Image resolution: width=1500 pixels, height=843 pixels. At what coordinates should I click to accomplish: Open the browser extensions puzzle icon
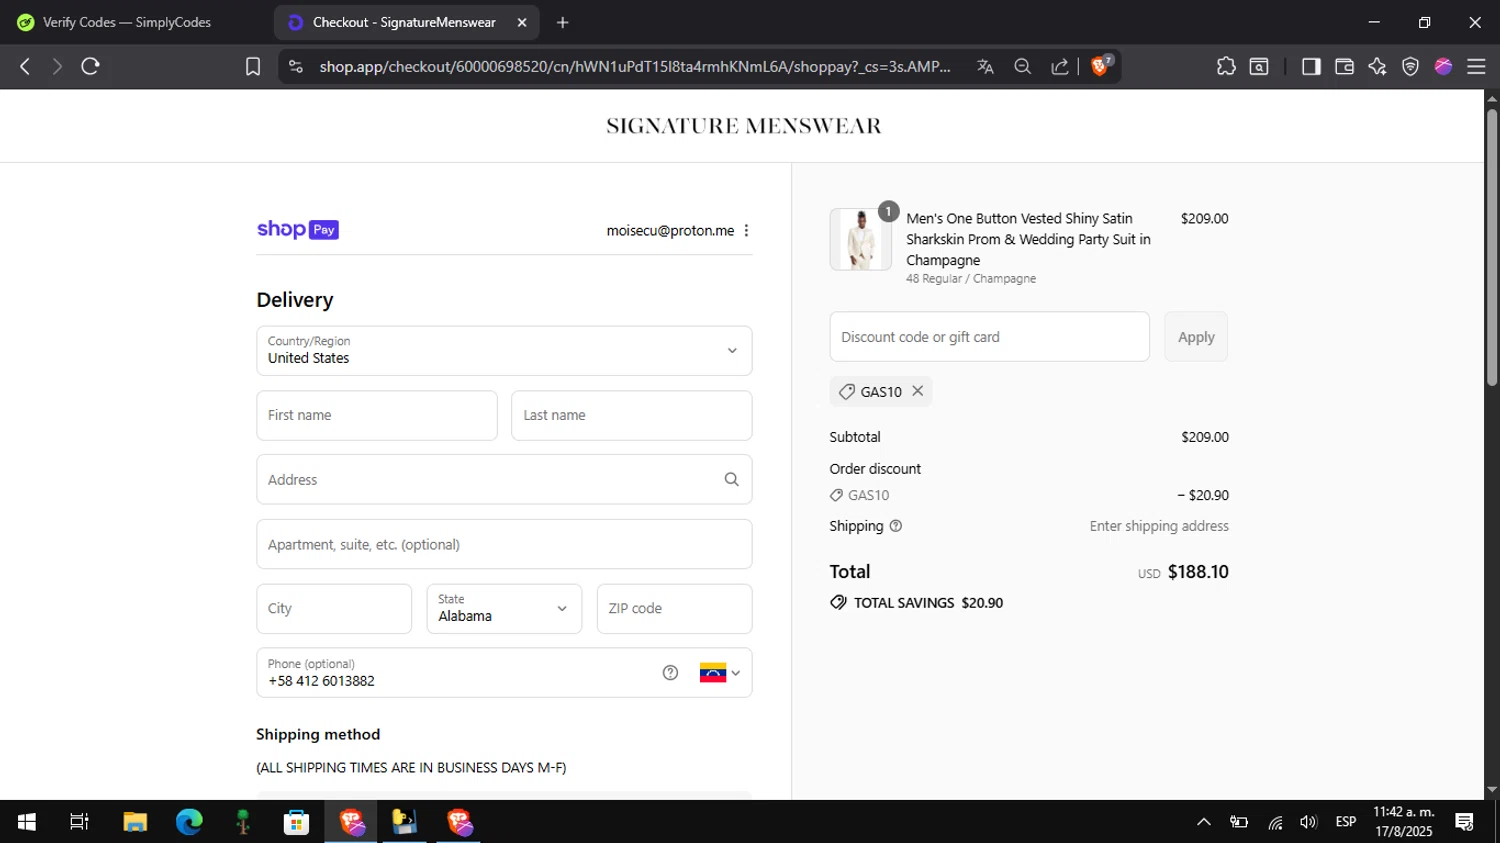tap(1226, 66)
